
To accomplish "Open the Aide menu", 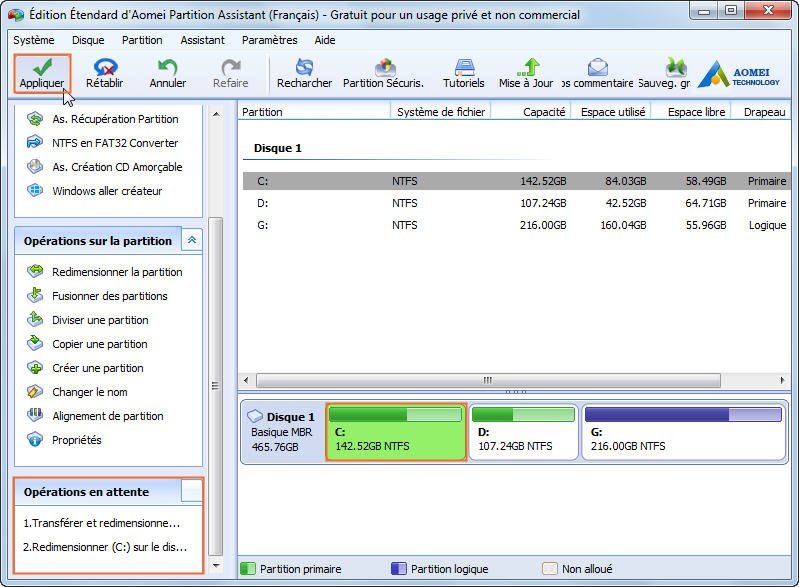I will point(325,40).
